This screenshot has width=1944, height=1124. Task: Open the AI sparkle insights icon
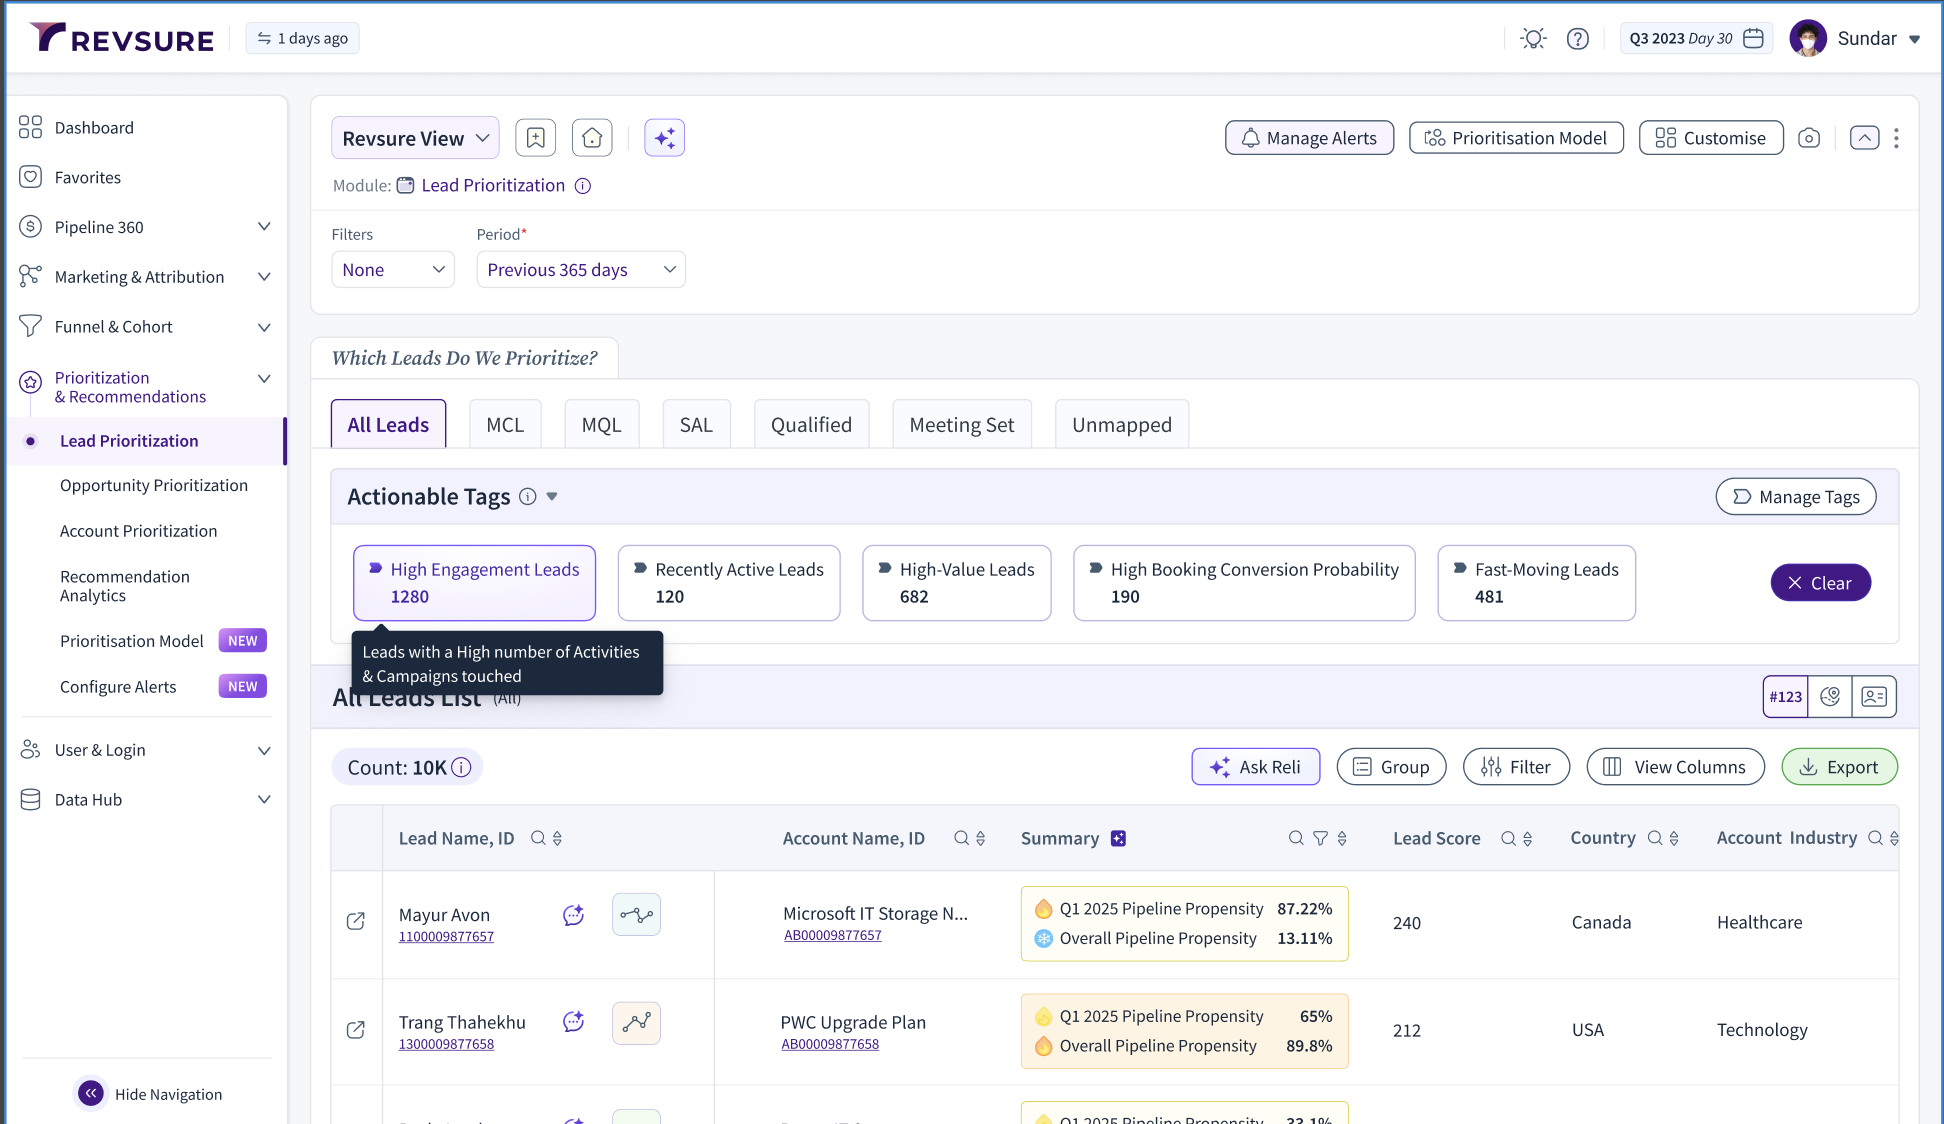(x=665, y=138)
